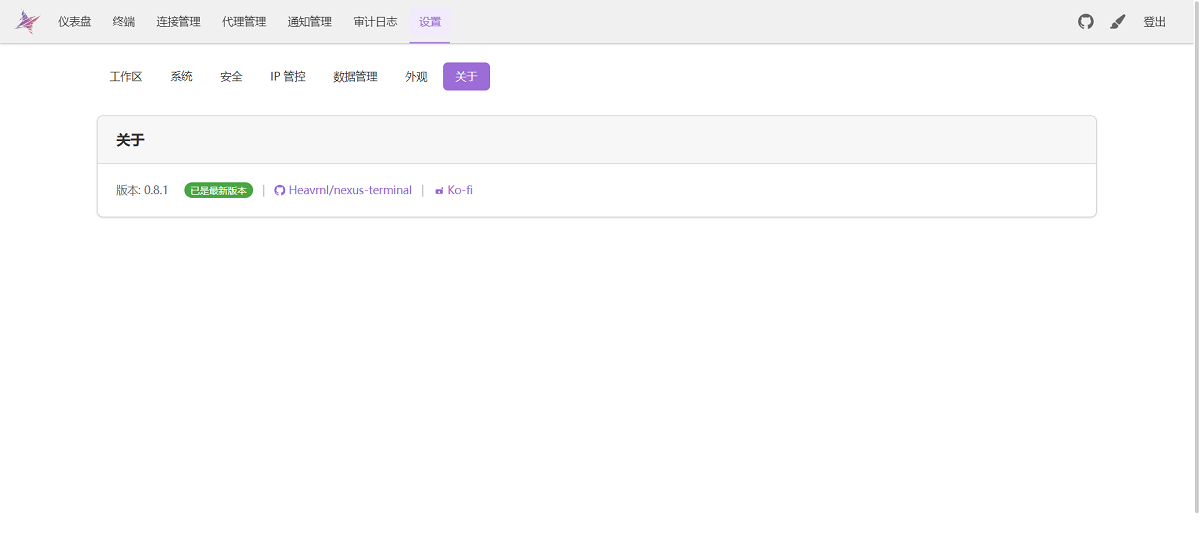This screenshot has height=555, width=1200.
Task: Click the 设置 settings menu item
Action: click(x=430, y=22)
